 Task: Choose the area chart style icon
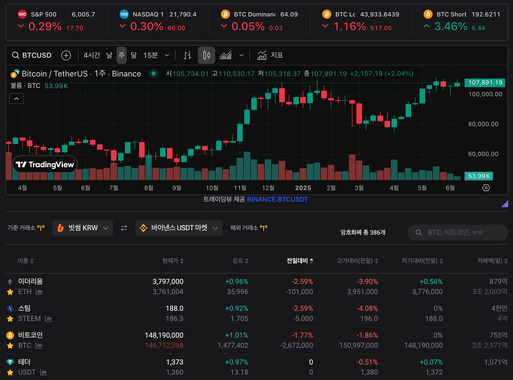click(226, 55)
